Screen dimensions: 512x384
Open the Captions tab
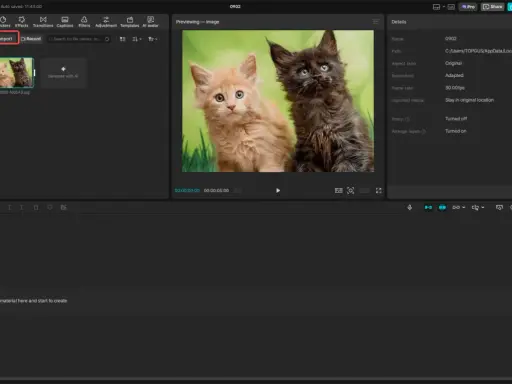point(65,22)
